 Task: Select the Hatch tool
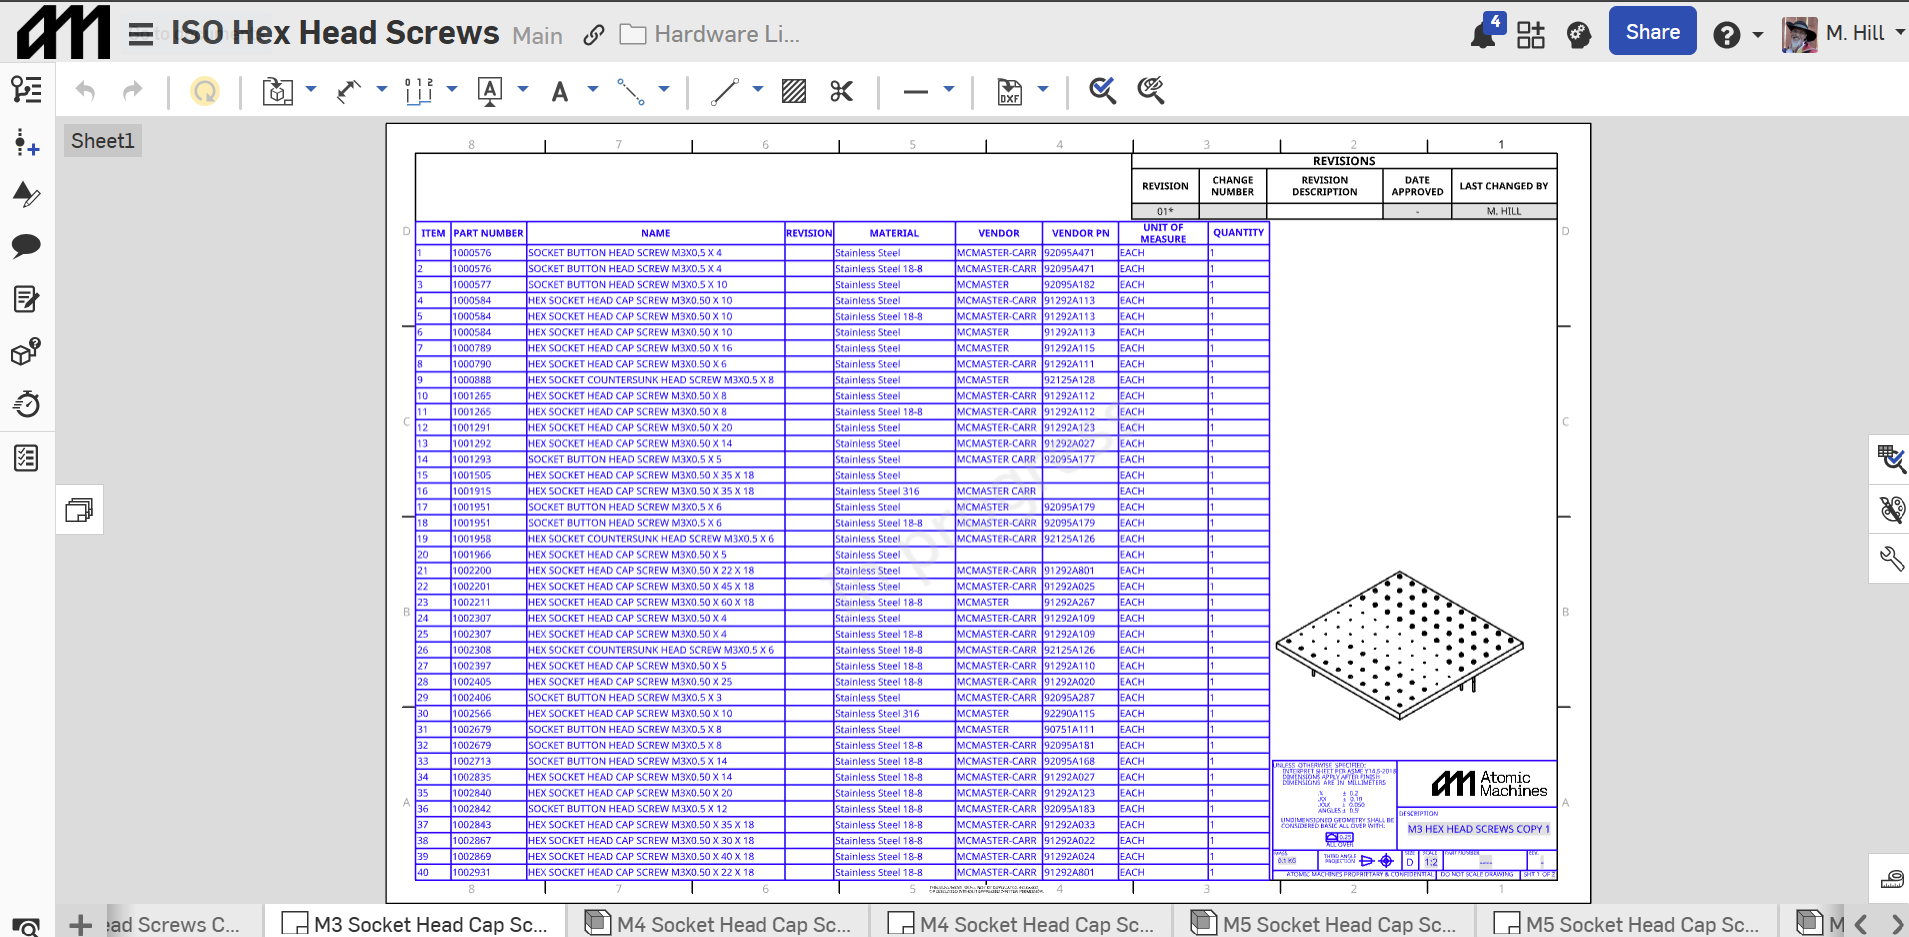click(x=794, y=91)
